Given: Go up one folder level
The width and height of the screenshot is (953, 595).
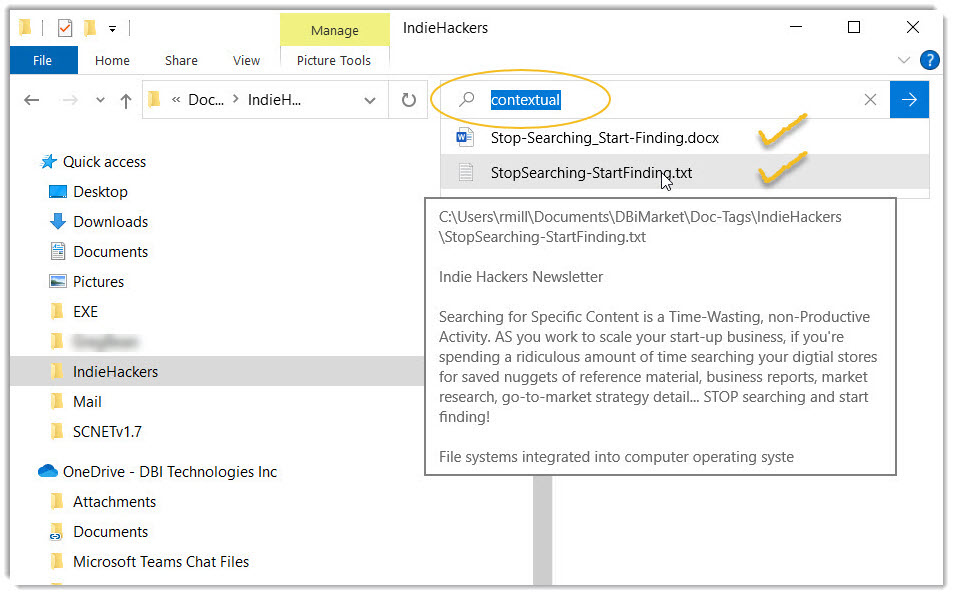Looking at the screenshot, I should point(126,100).
